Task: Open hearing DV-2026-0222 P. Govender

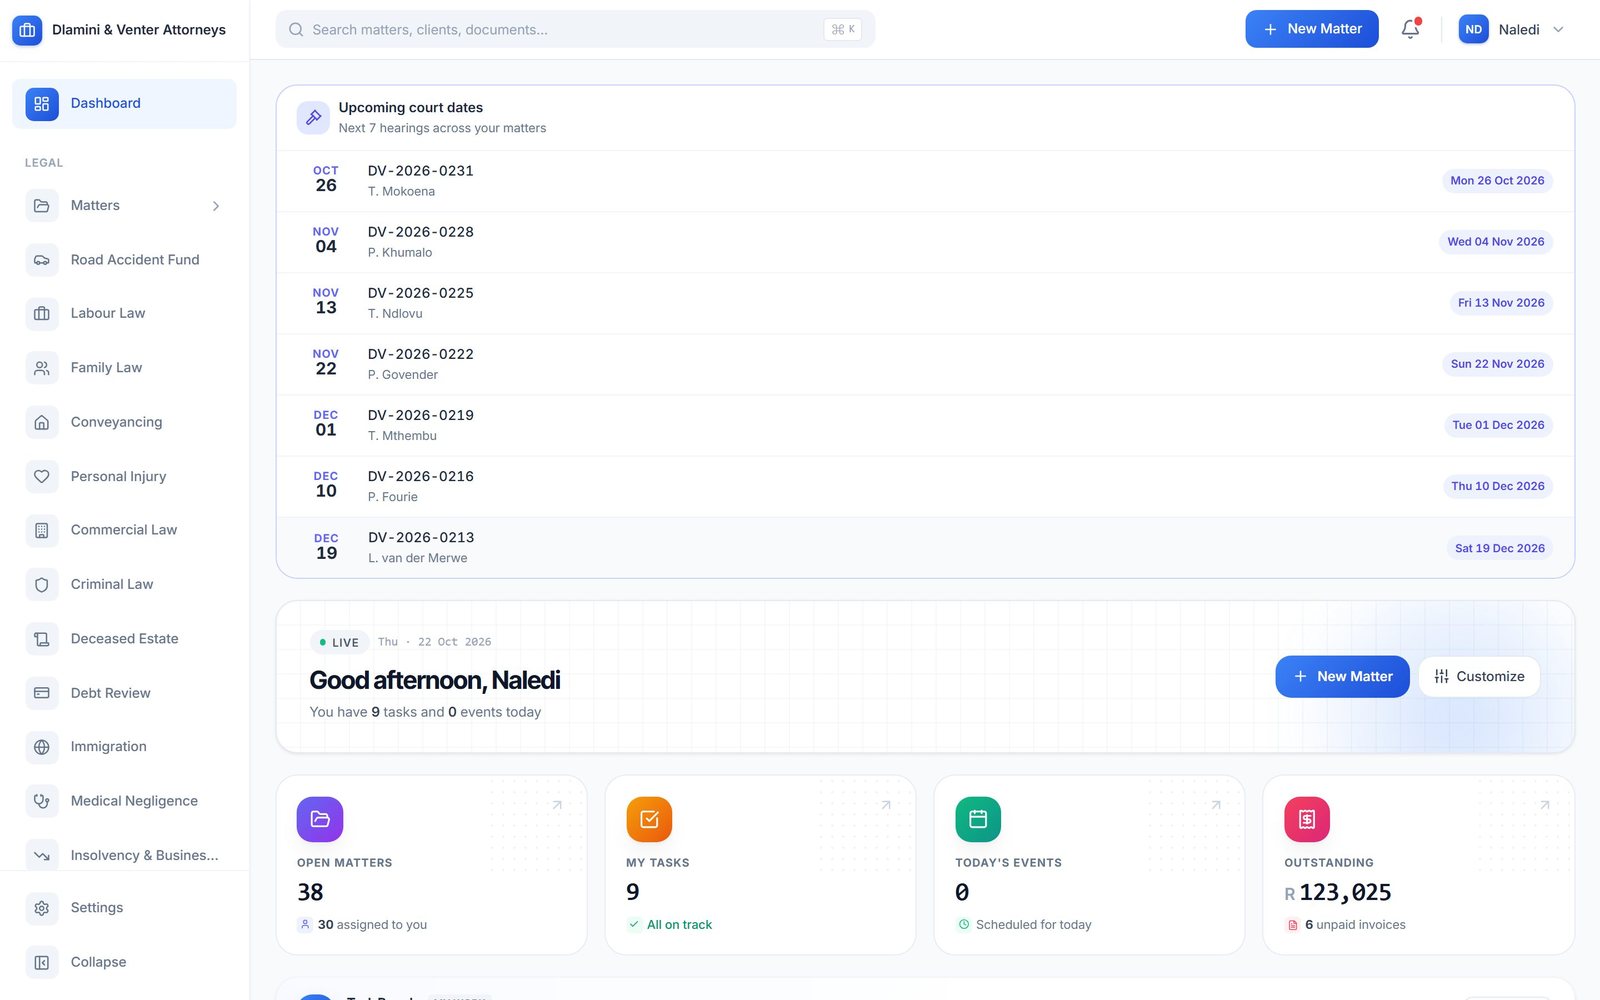Action: click(x=925, y=364)
